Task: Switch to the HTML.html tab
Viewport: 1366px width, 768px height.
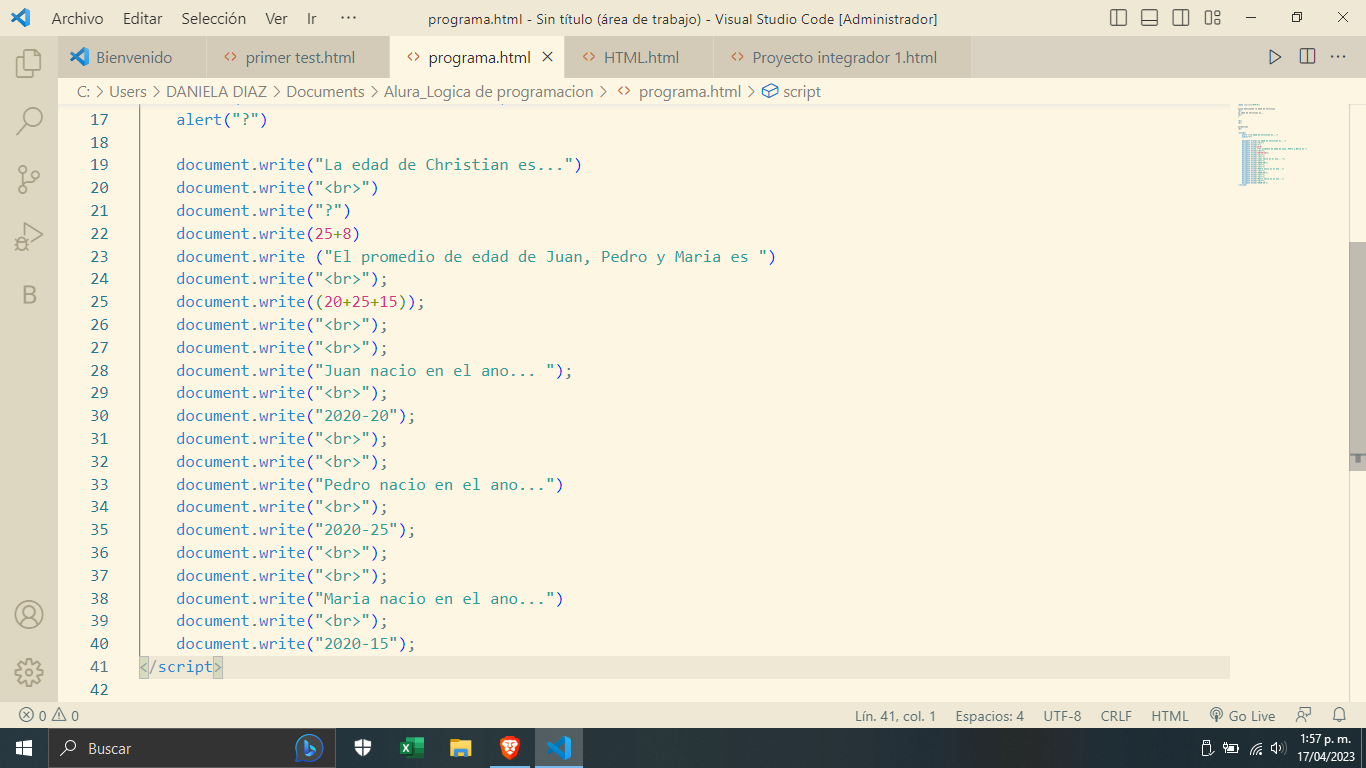Action: tap(640, 57)
